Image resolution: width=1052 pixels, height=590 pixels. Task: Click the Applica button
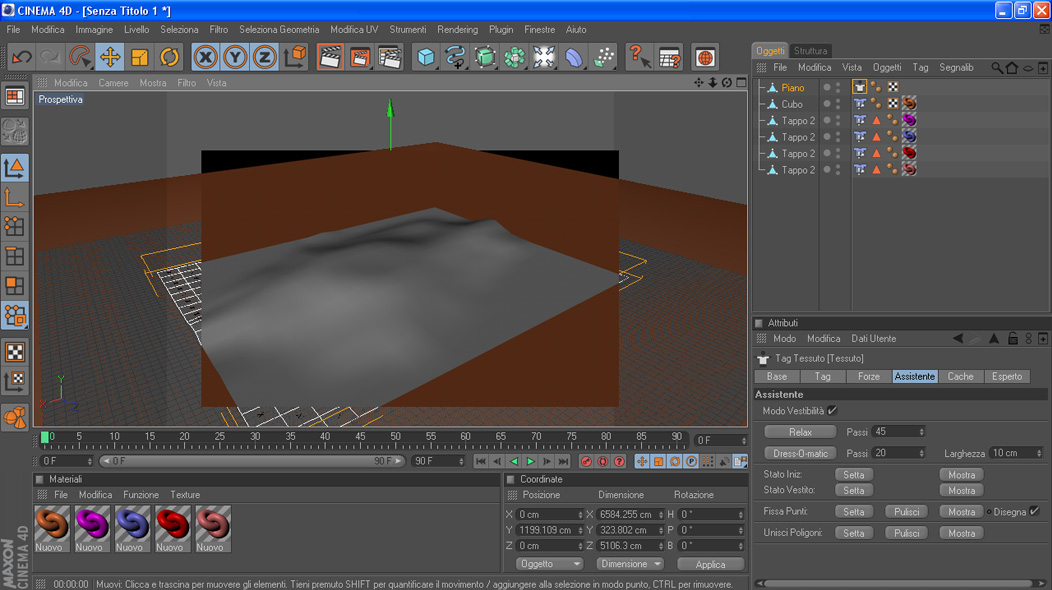710,564
